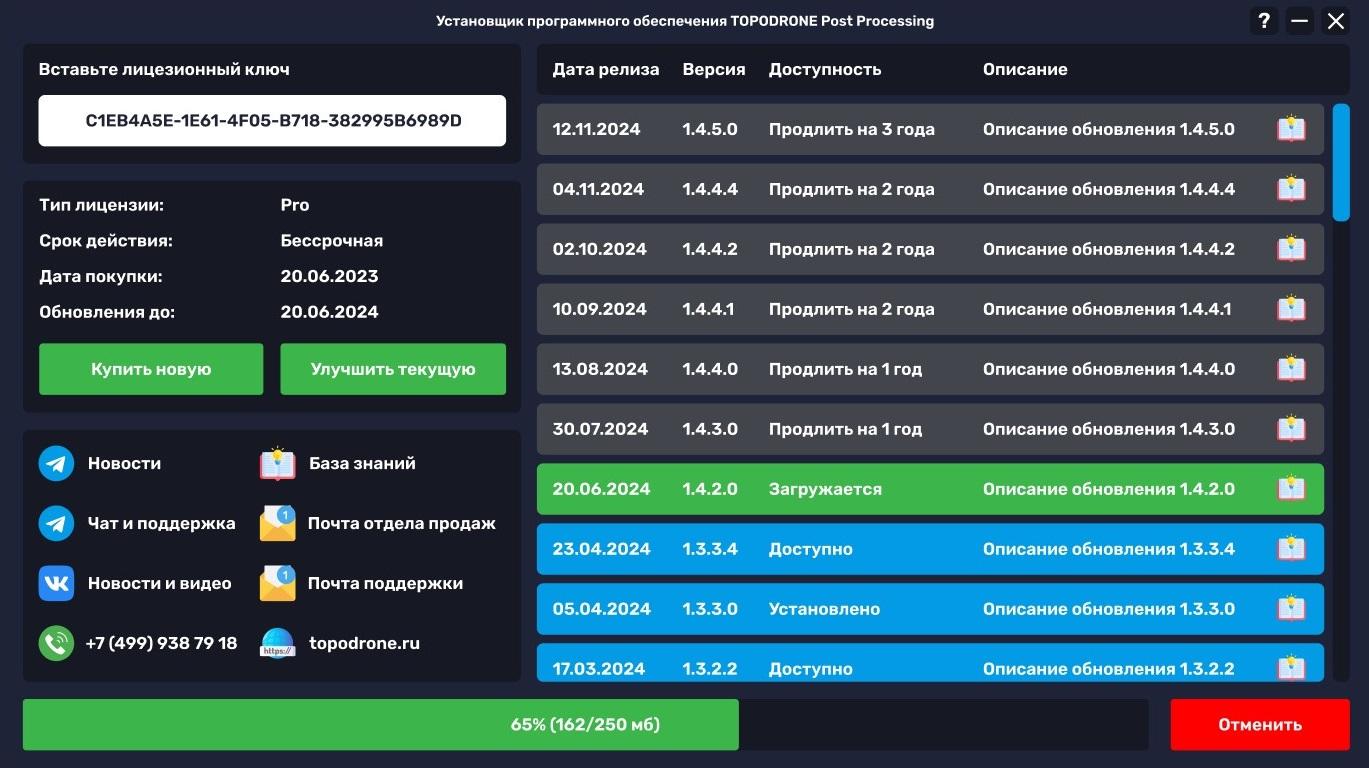Click the updates-until date 20.06.2024

coord(329,312)
